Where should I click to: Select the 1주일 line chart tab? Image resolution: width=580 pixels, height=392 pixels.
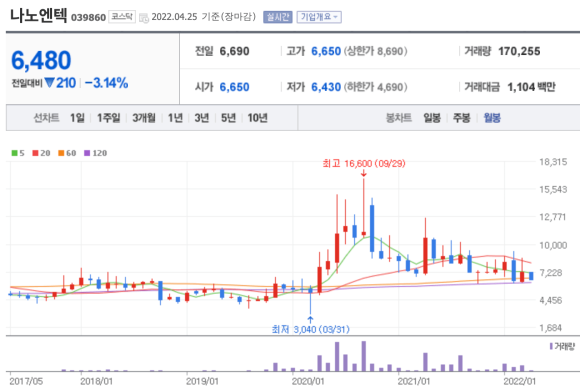tap(108, 118)
